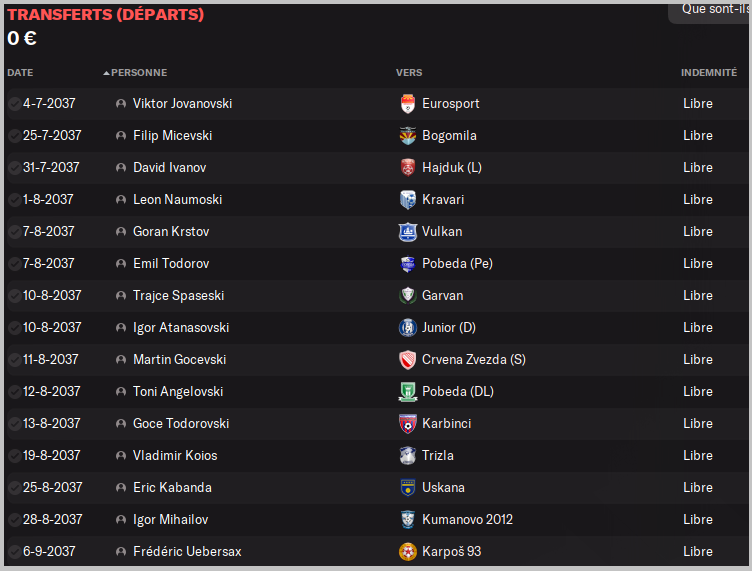Image resolution: width=752 pixels, height=571 pixels.
Task: Click the Karpoš 93 club badge
Action: pos(407,552)
